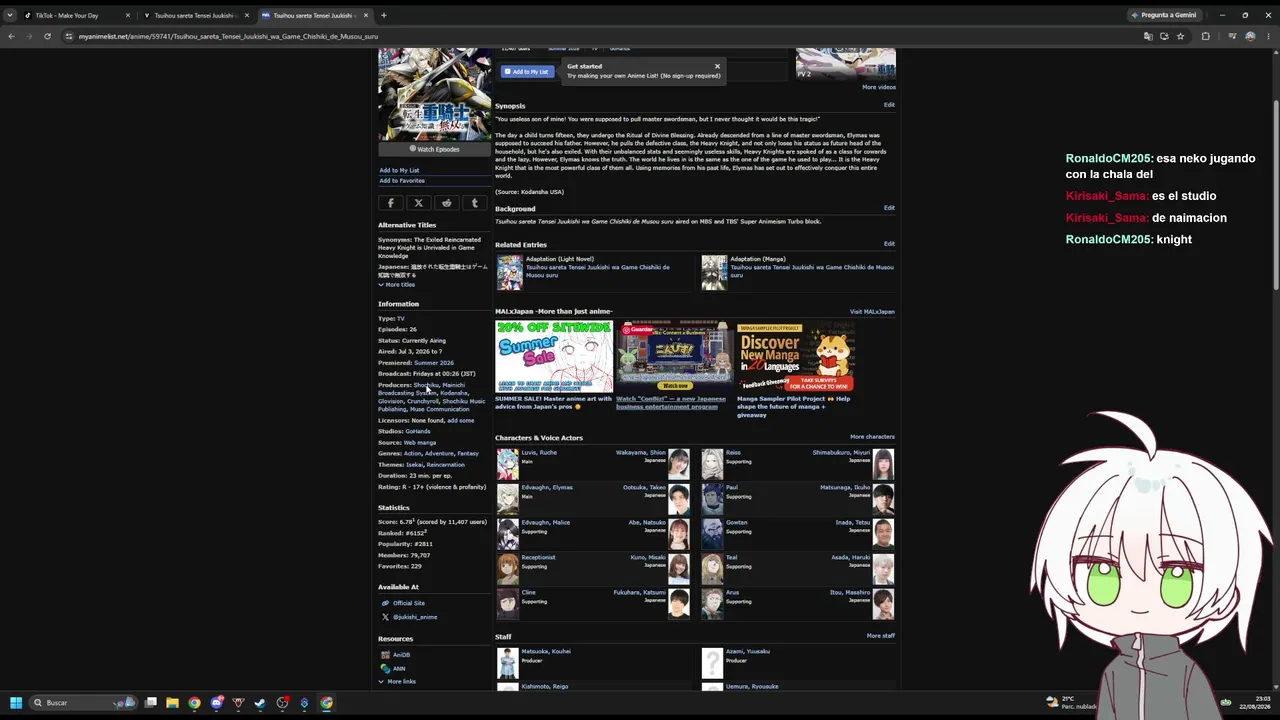Expand More titles under Alternative Titles
This screenshot has width=1280, height=720.
[x=397, y=285]
